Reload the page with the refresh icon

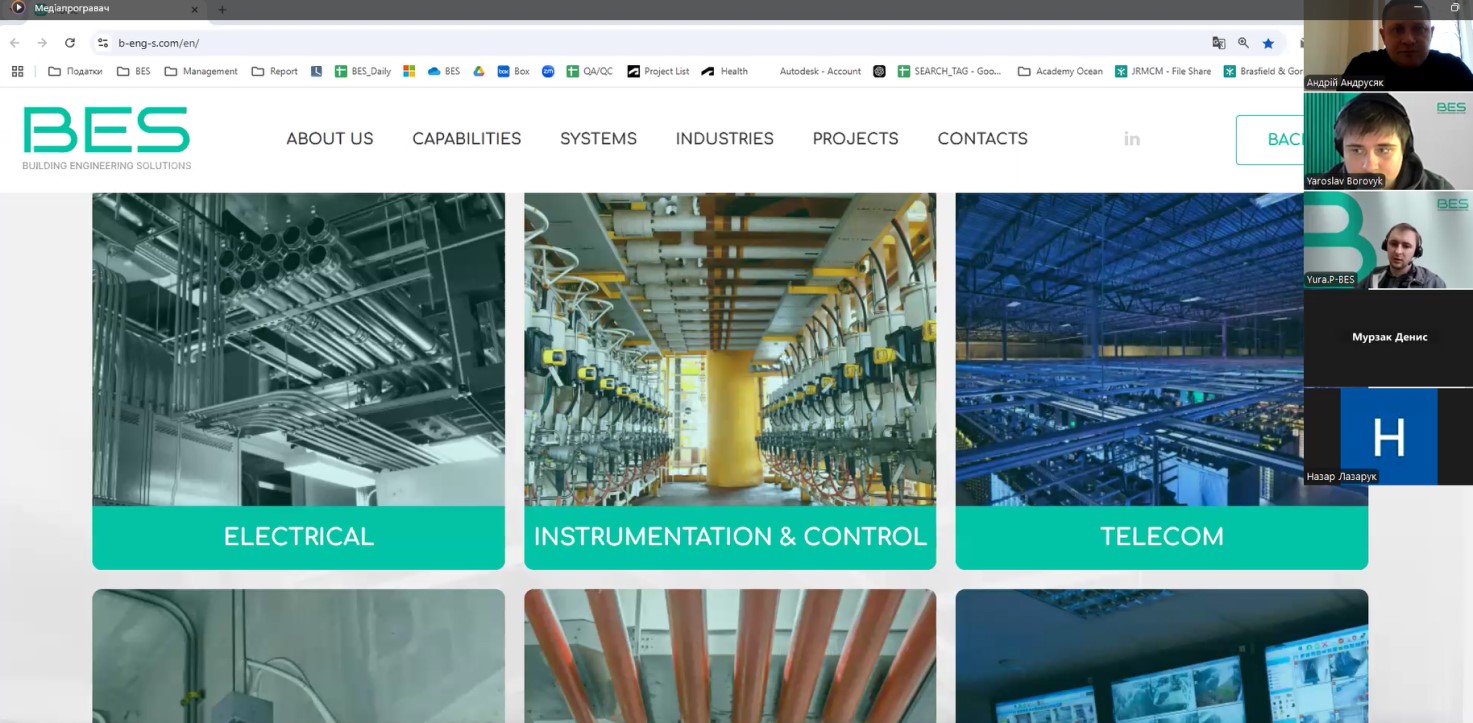70,43
